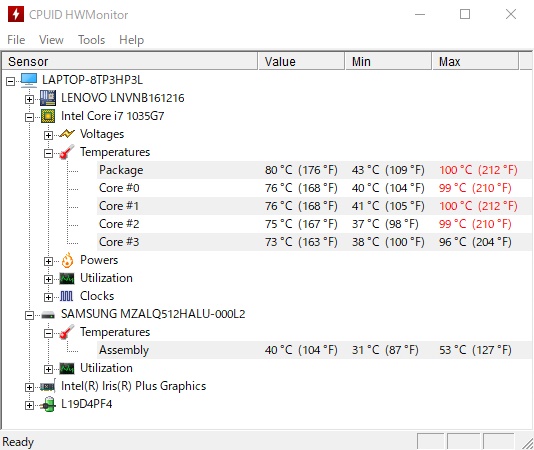534x450 pixels.
Task: Click the Samsung SSD drive icon
Action: click(48, 315)
